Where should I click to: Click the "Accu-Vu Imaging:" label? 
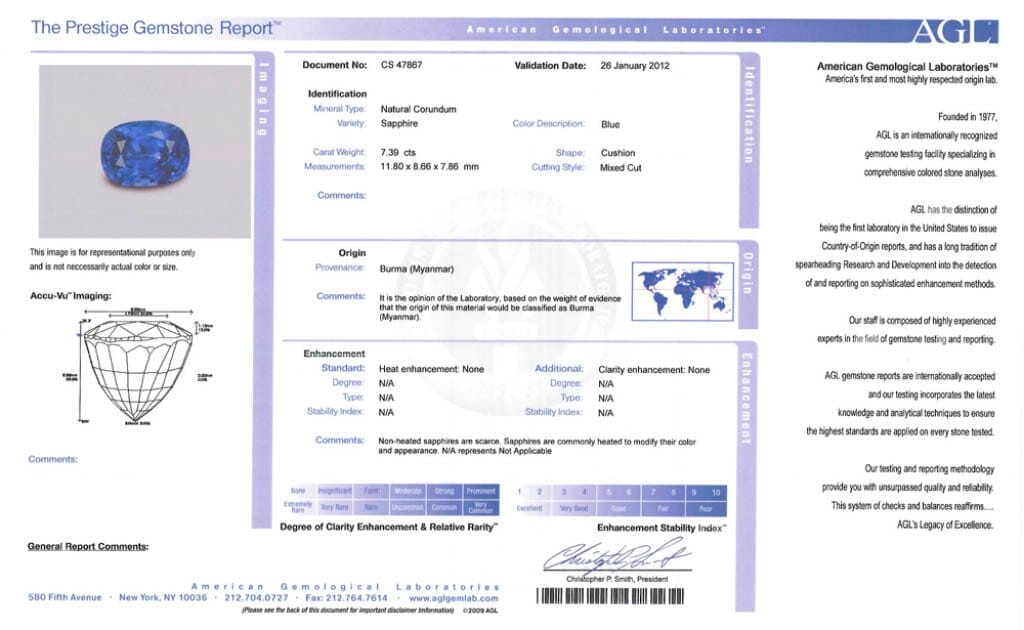click(x=71, y=296)
